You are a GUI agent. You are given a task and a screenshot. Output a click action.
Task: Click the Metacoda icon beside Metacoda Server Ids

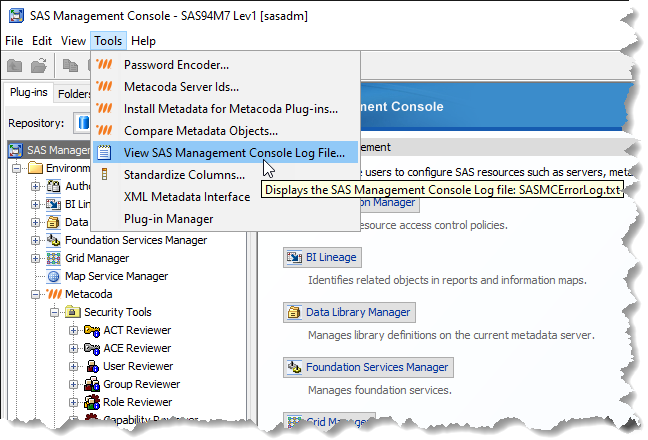point(104,86)
